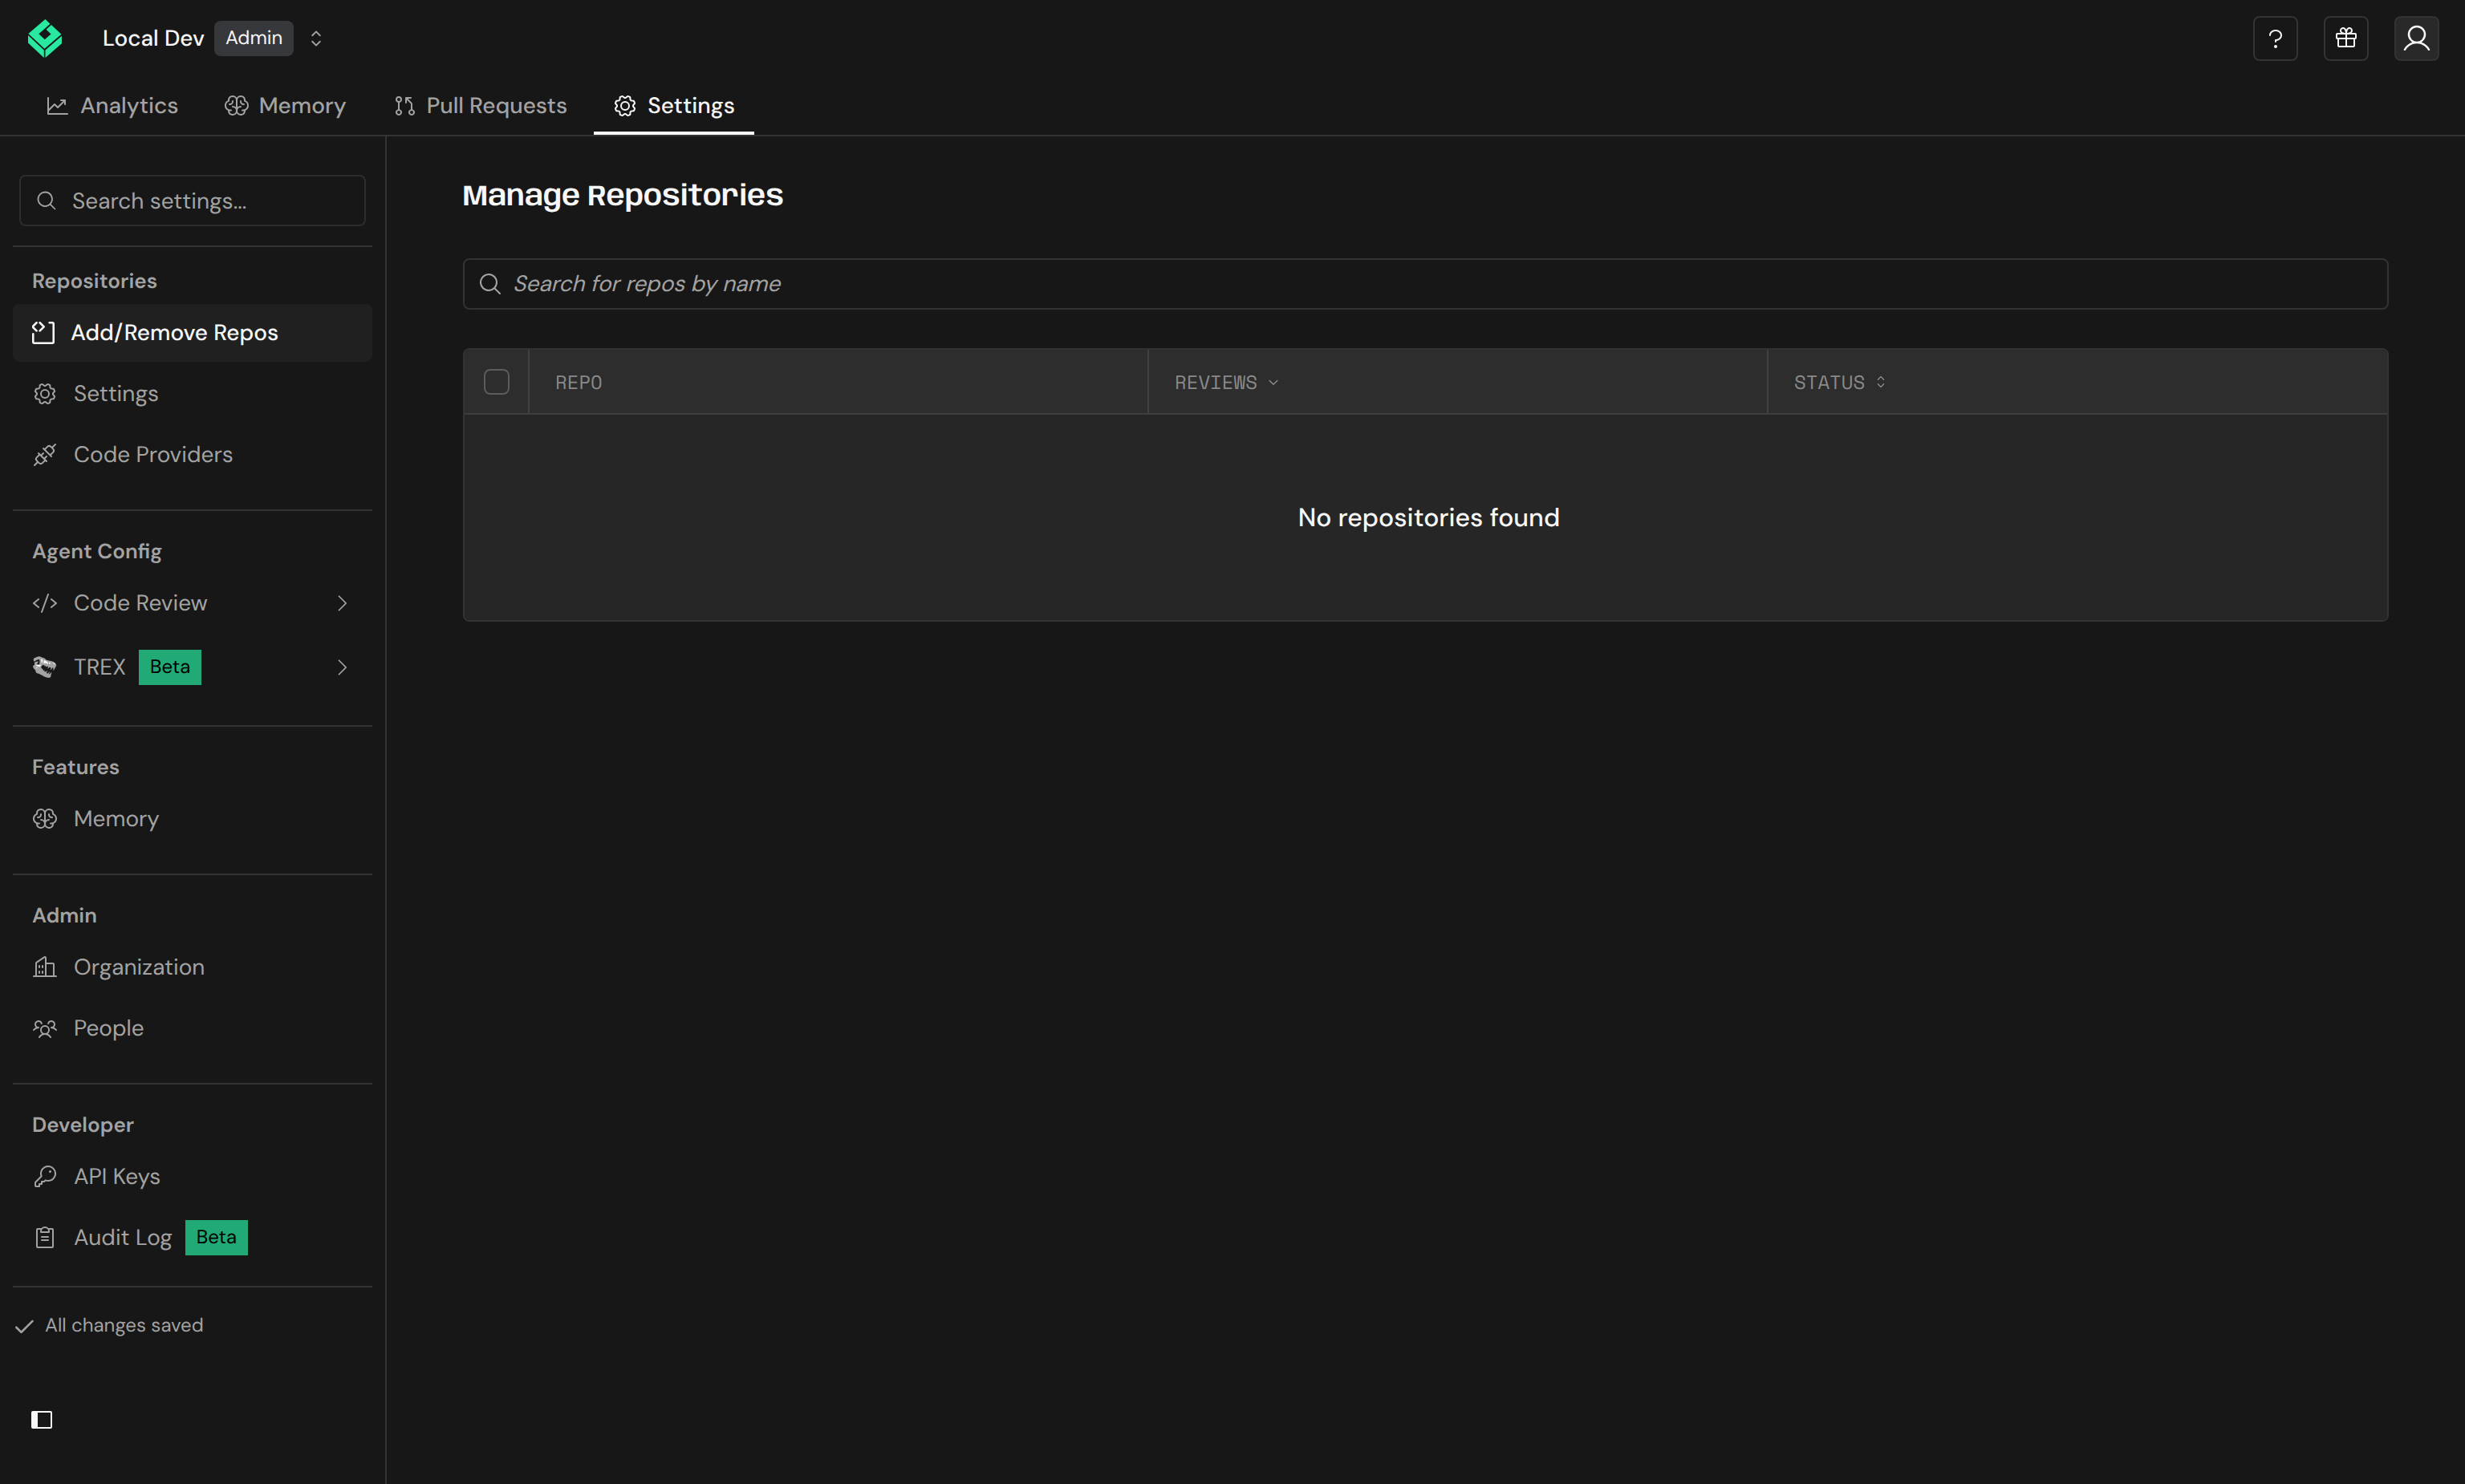Open the Pull Requests tab
The height and width of the screenshot is (1484, 2465).
(480, 106)
